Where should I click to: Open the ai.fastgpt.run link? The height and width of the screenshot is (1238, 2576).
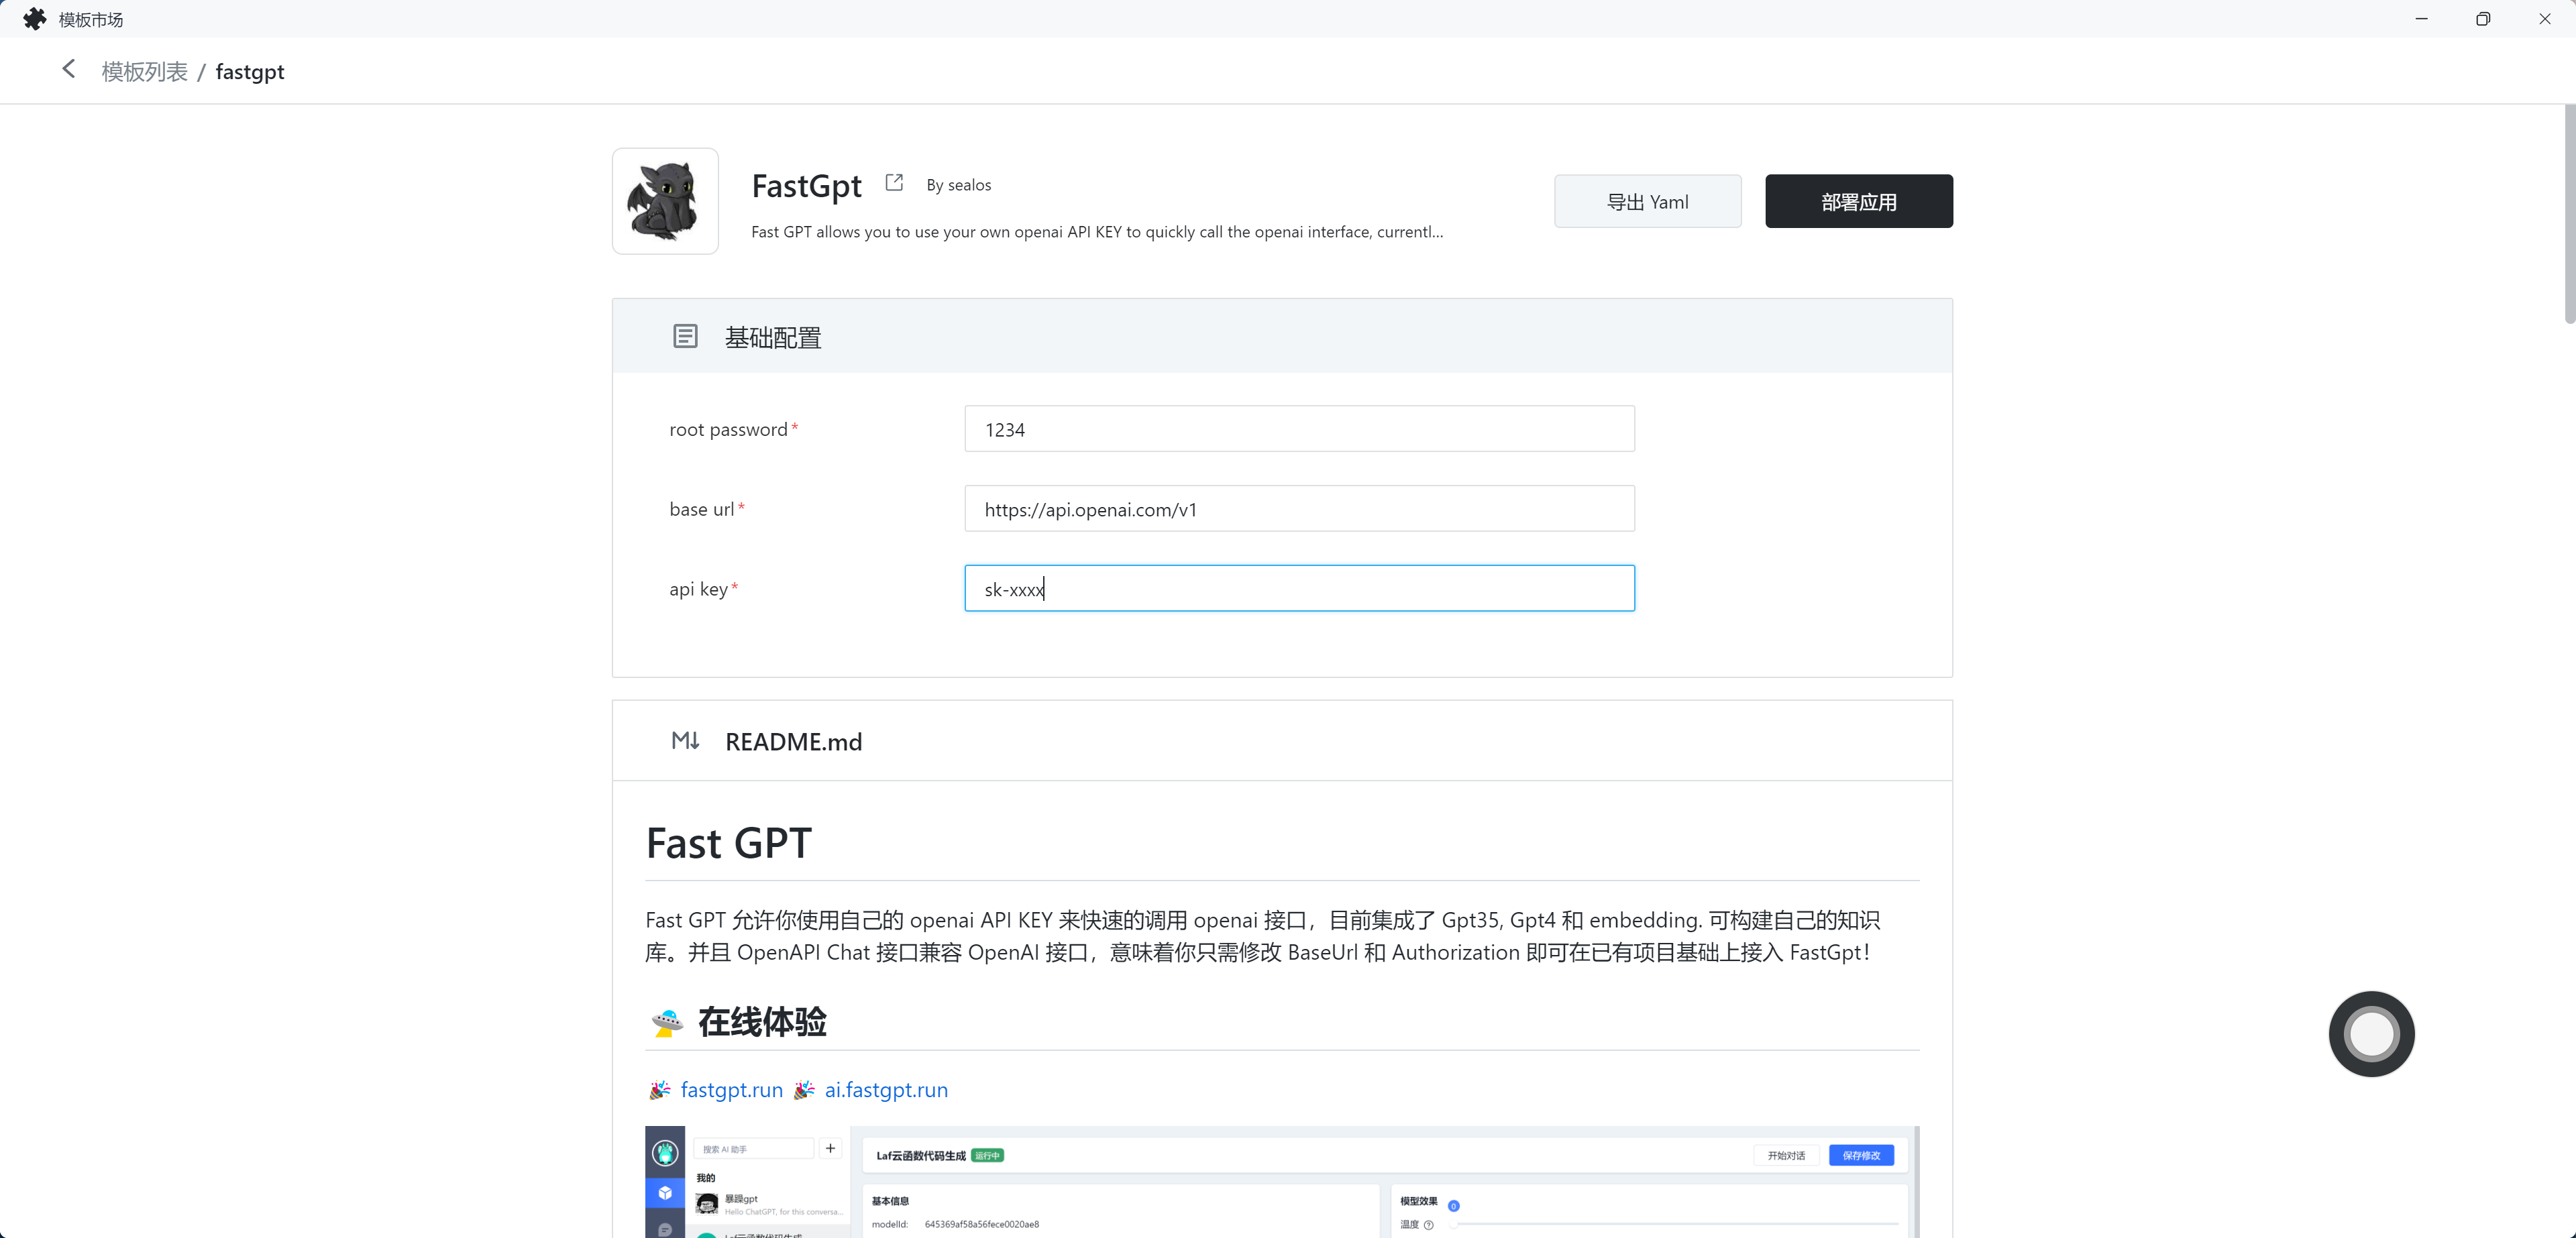tap(886, 1090)
